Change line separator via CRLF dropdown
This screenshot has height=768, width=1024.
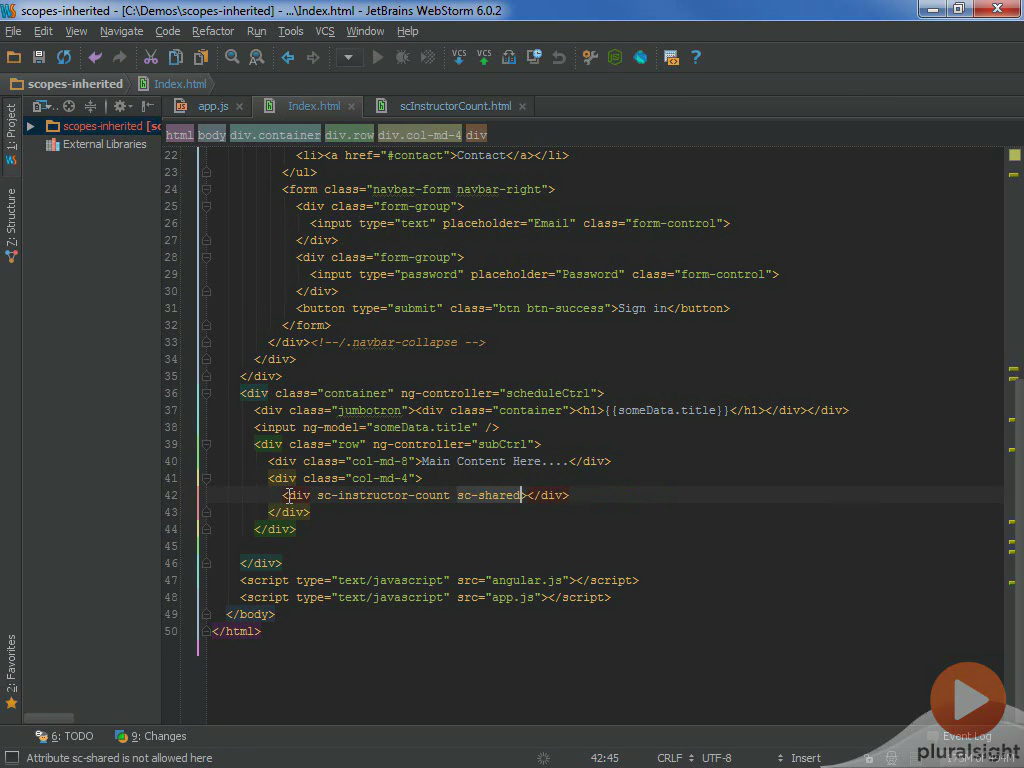pos(675,758)
